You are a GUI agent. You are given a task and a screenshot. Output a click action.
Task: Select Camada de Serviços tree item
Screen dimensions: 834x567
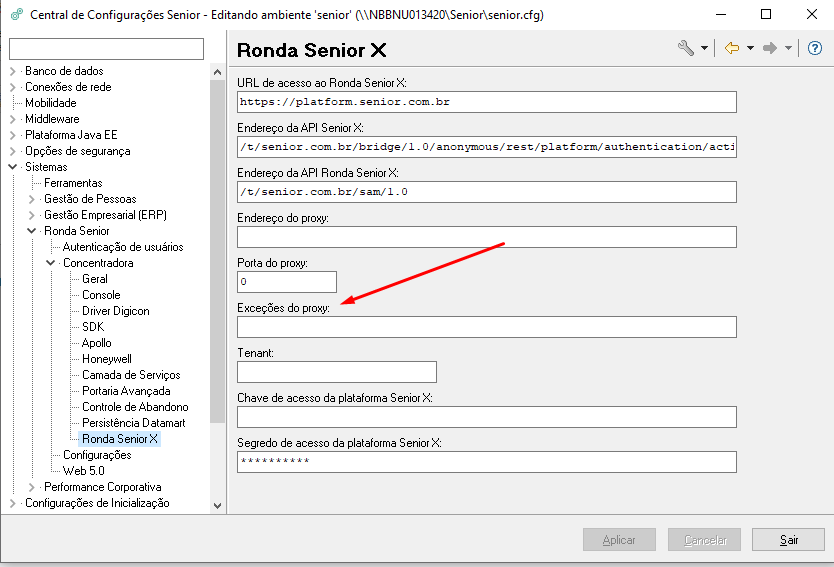(x=131, y=375)
